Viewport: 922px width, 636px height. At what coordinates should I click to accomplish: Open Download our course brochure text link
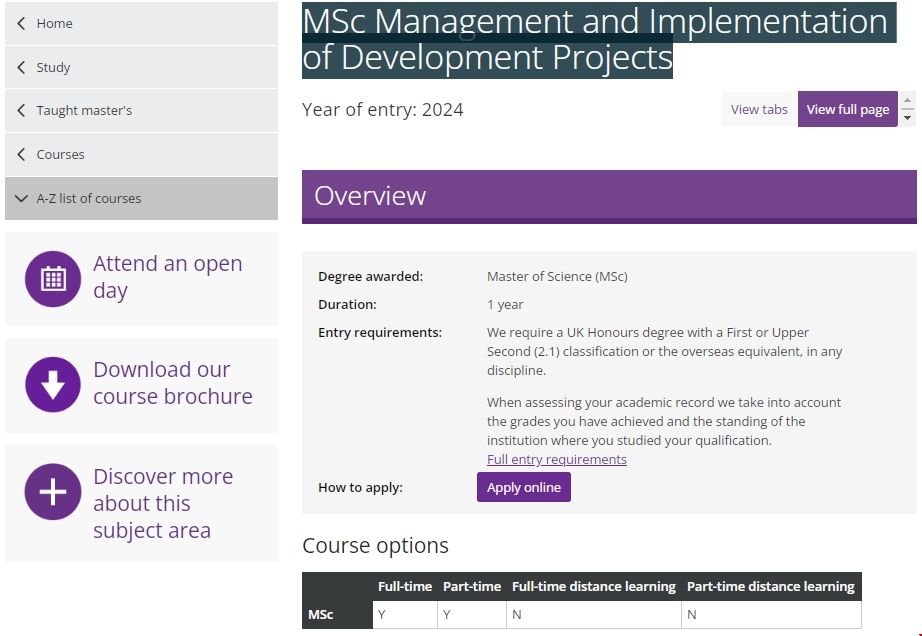pyautogui.click(x=172, y=383)
